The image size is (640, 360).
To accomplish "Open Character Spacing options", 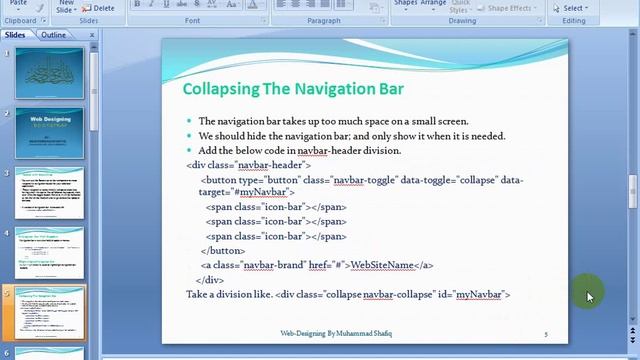I will [212, 4].
